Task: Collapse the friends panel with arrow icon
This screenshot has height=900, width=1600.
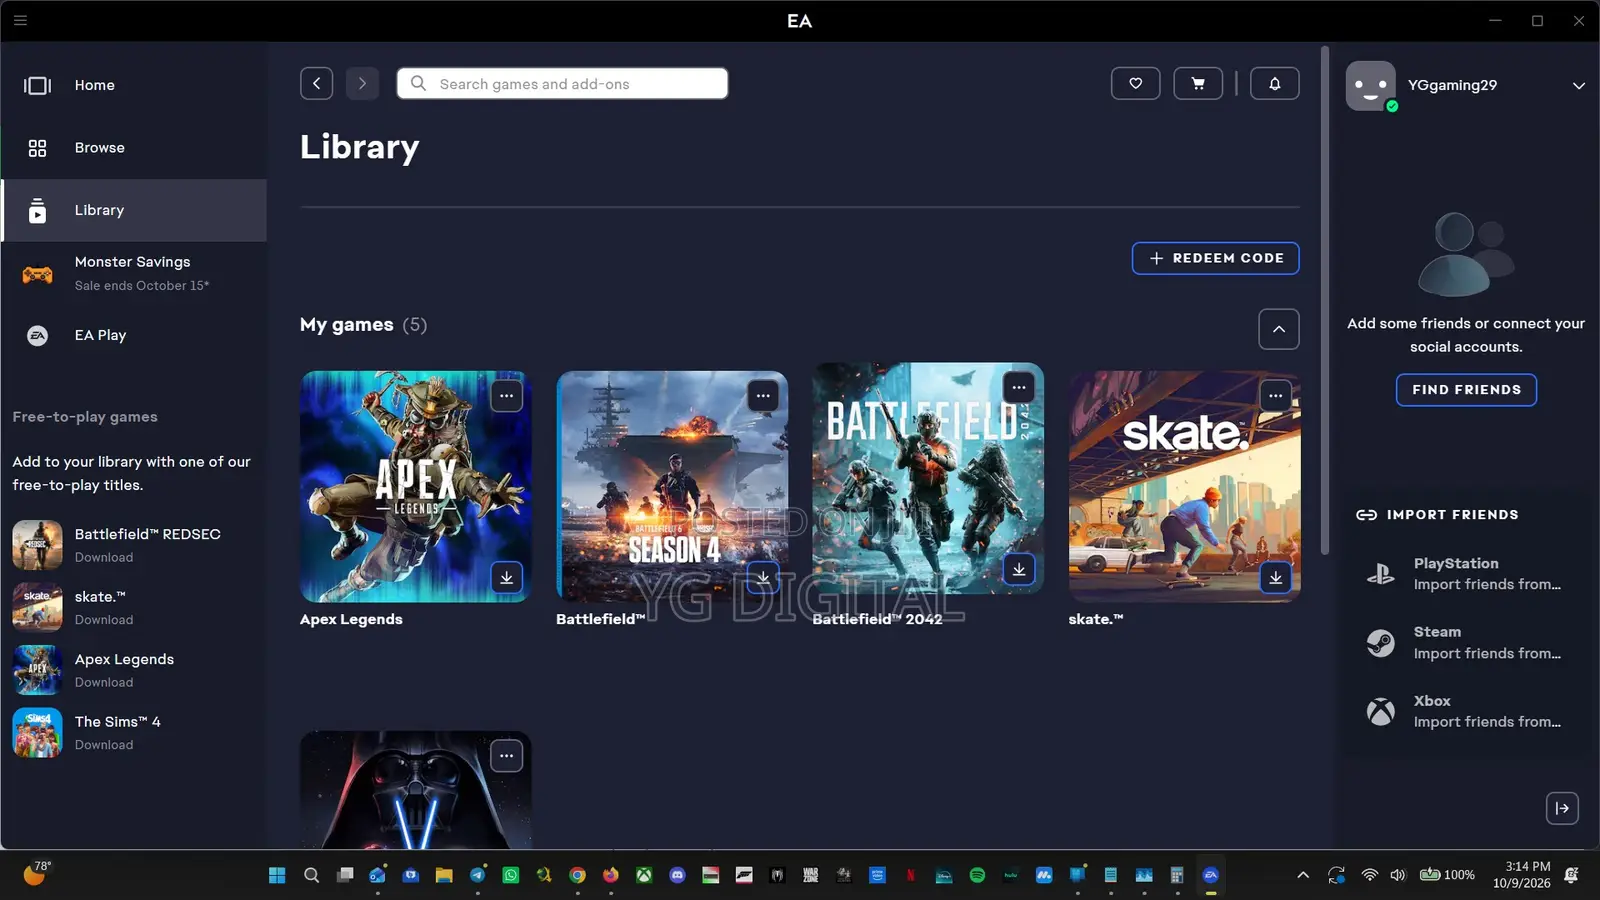Action: click(1562, 808)
